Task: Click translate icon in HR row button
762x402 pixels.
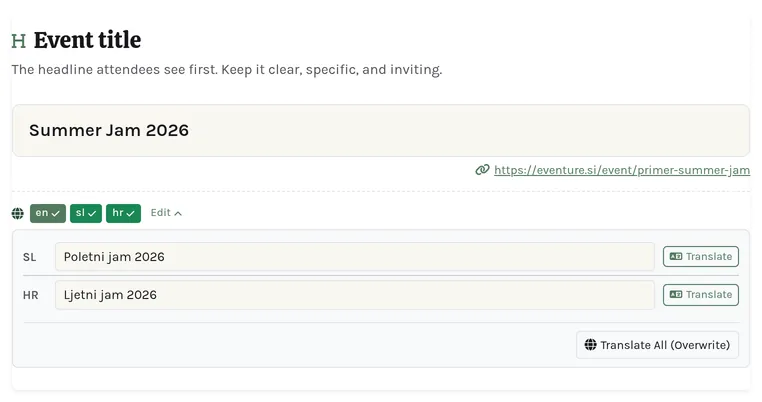Action: pos(676,294)
